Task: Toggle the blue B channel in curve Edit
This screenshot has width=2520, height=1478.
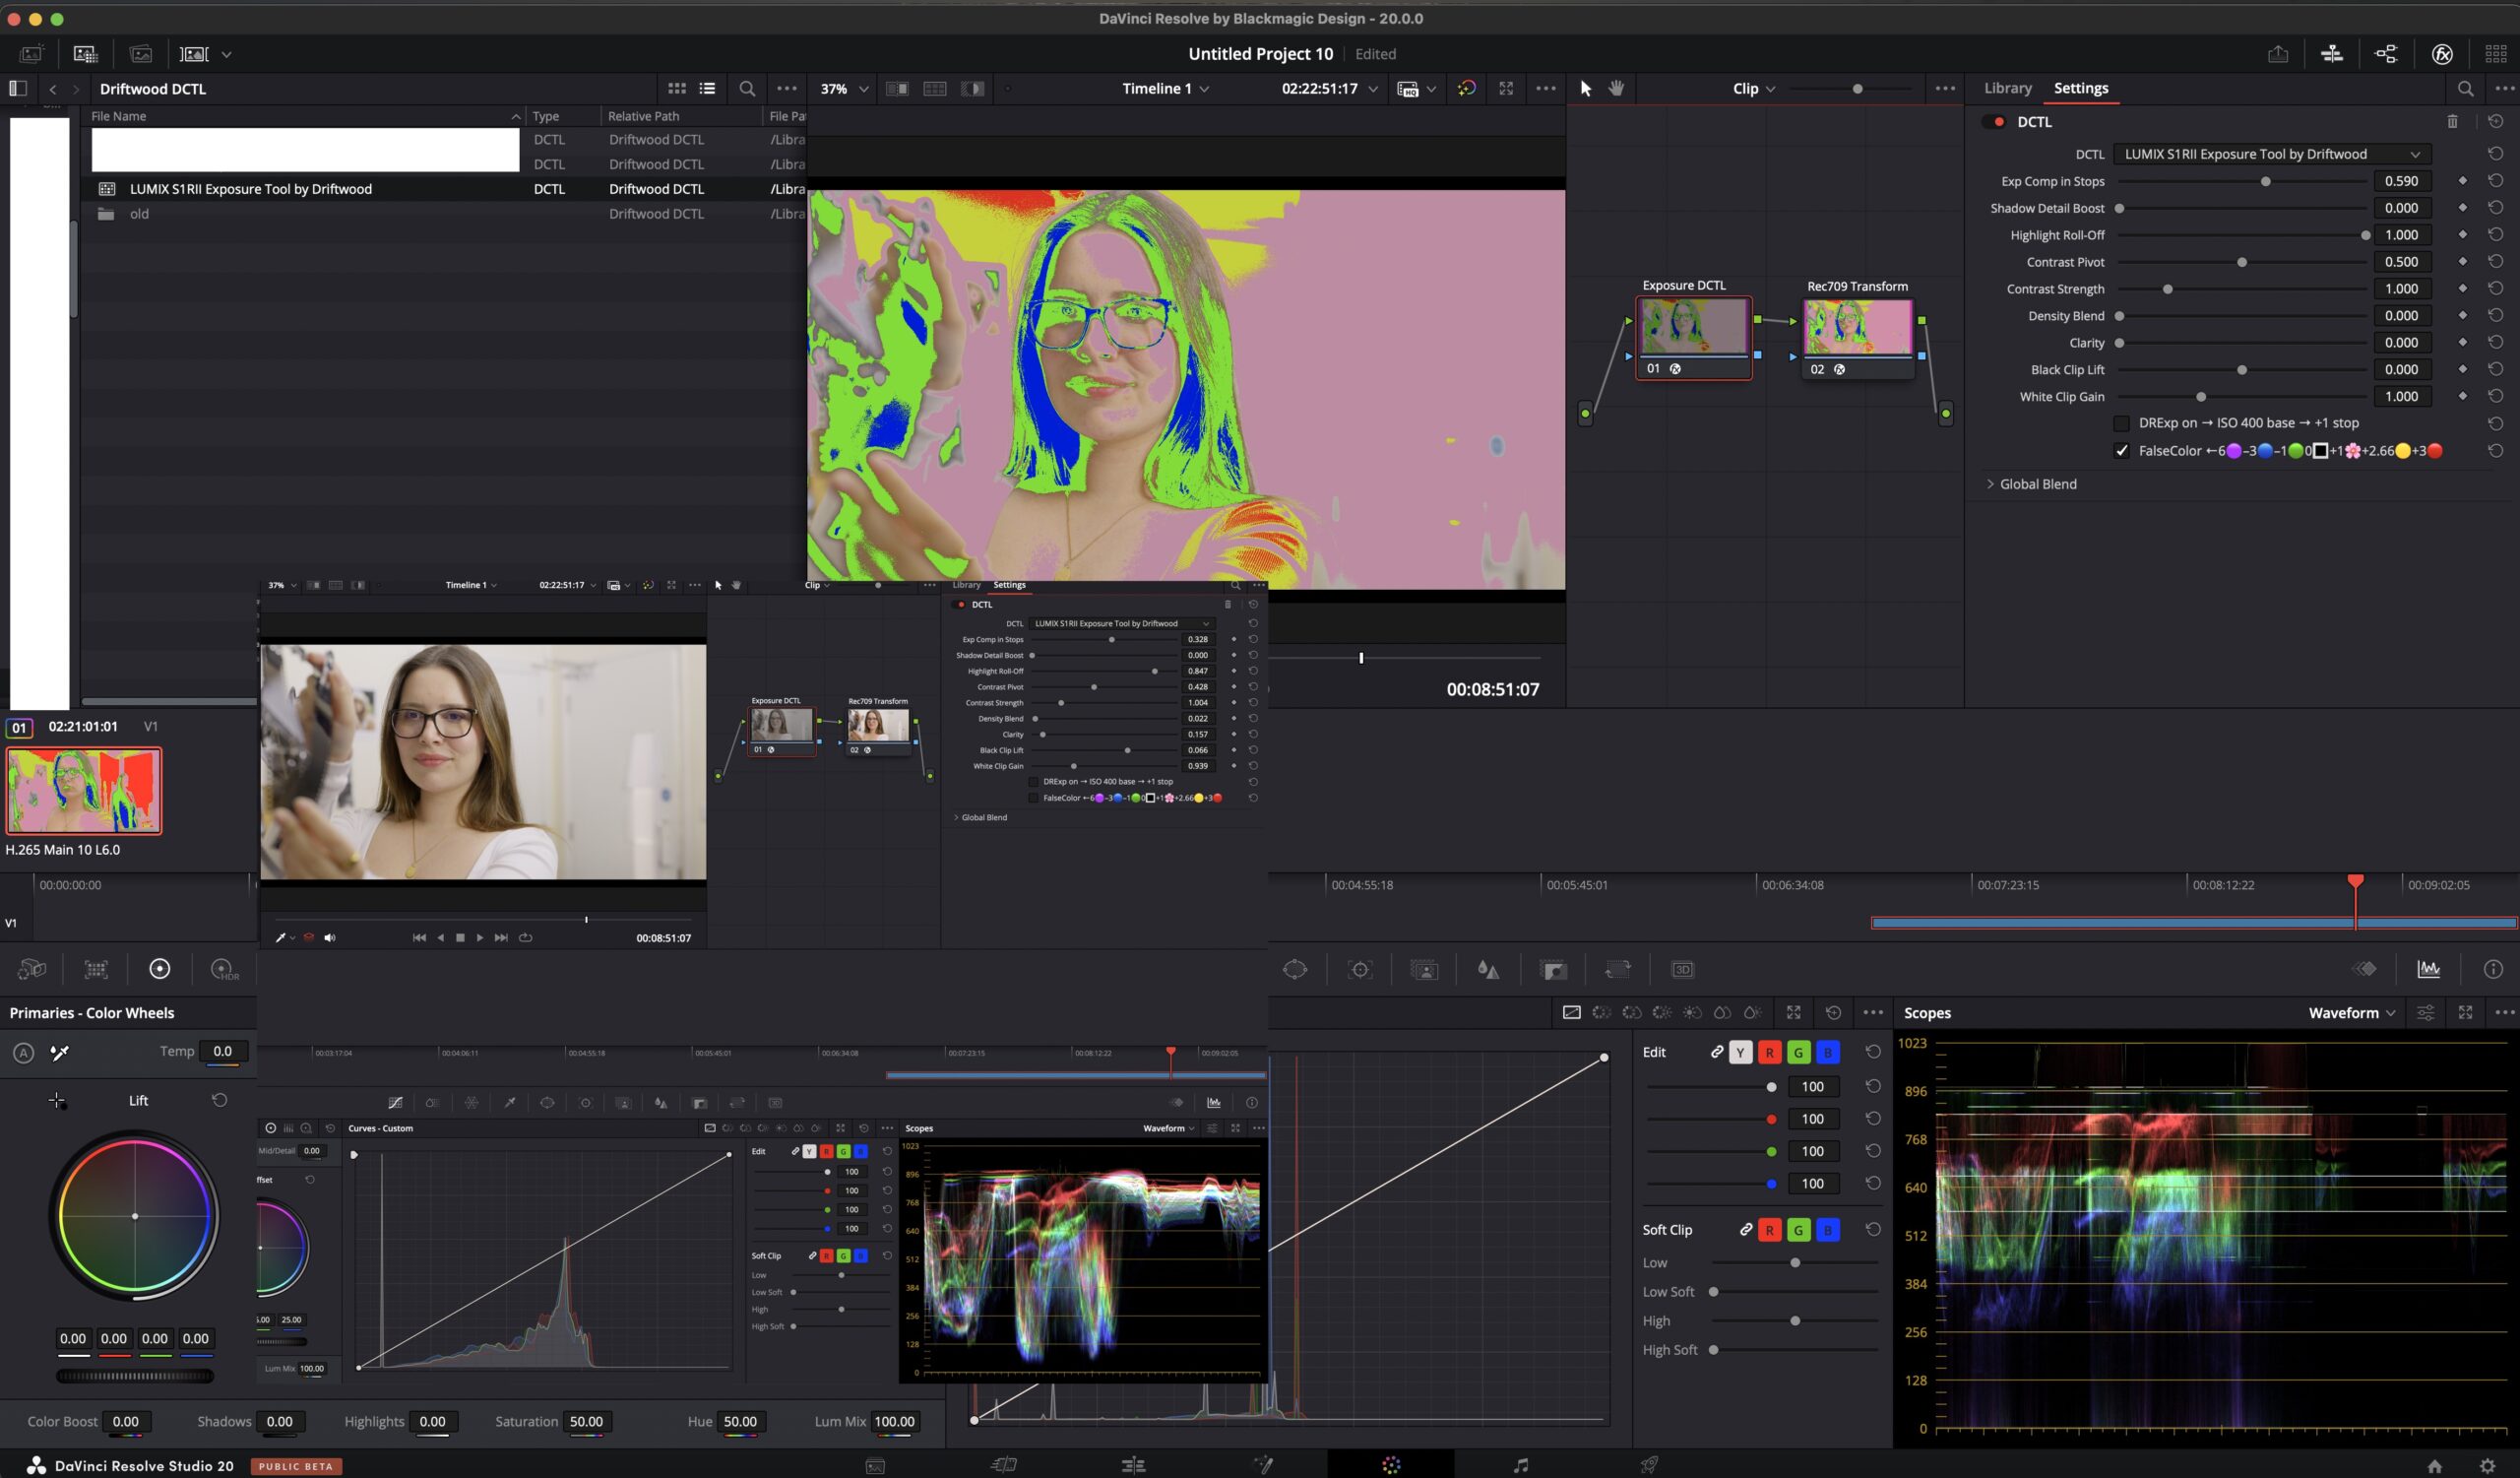Action: point(1827,1052)
